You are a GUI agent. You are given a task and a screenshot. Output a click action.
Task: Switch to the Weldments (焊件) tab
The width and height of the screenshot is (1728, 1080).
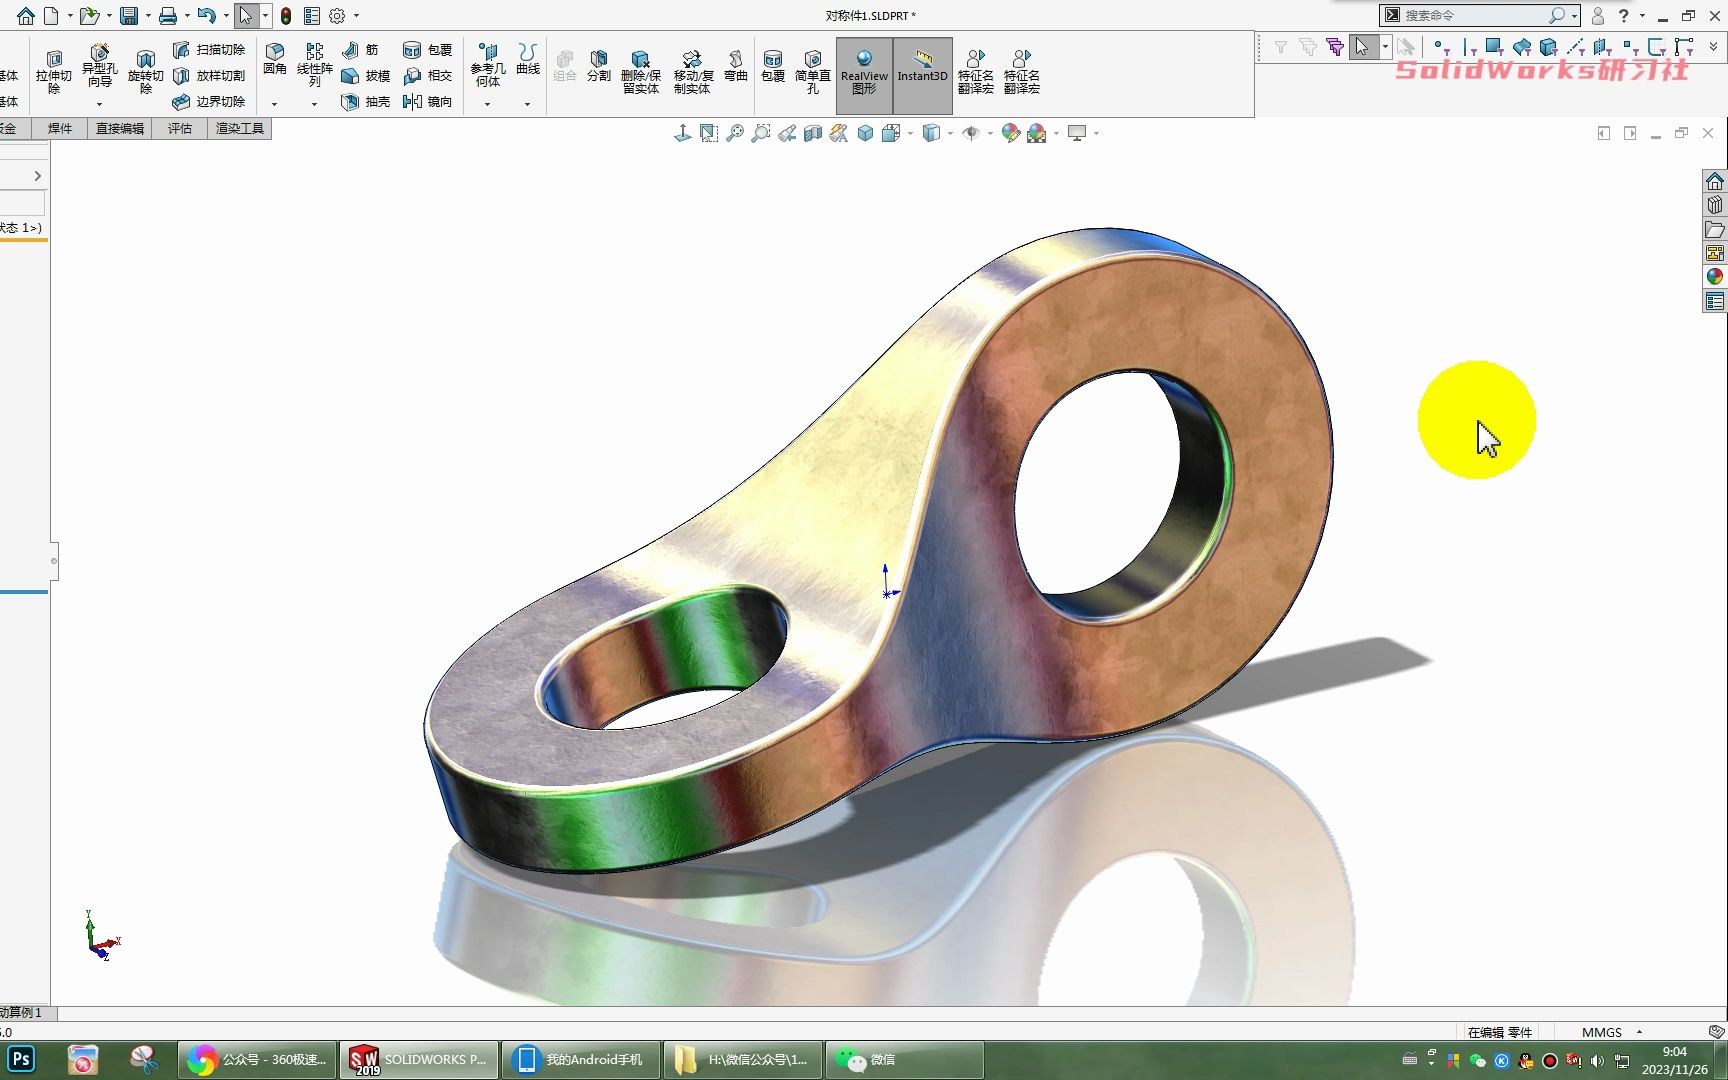tap(60, 129)
